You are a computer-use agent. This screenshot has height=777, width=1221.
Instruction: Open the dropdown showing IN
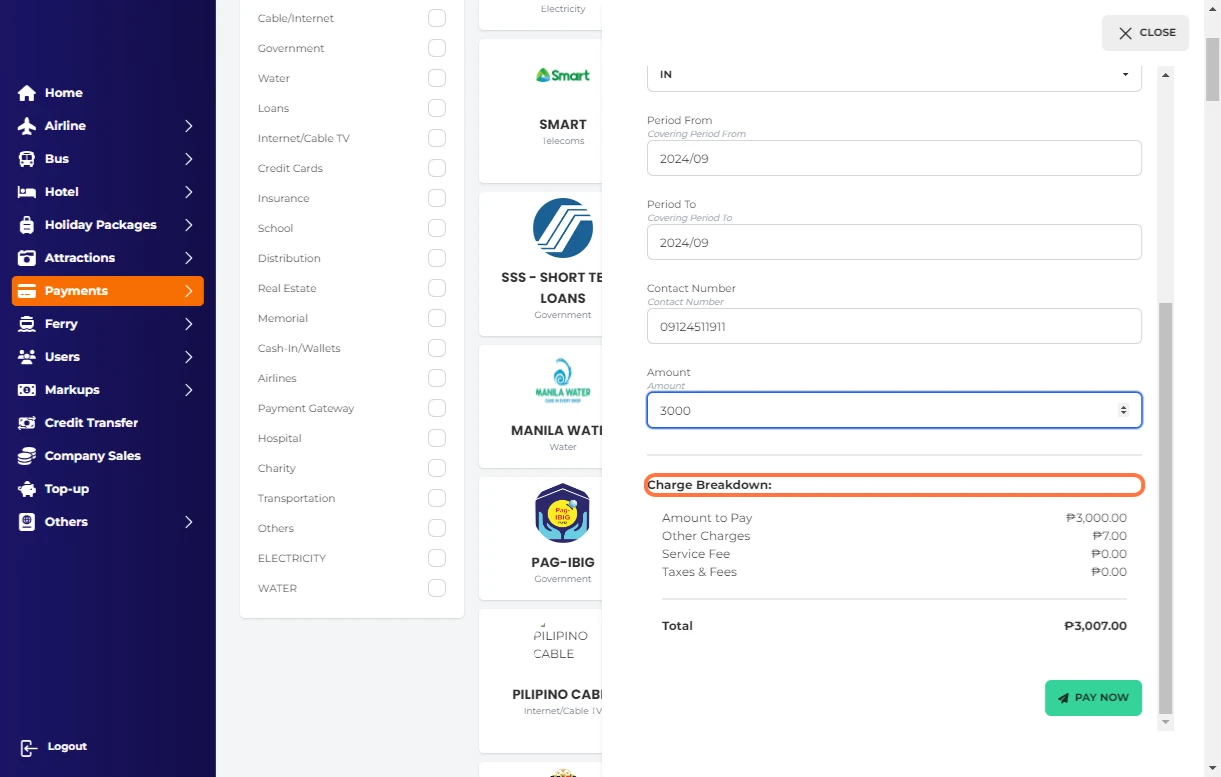(893, 75)
